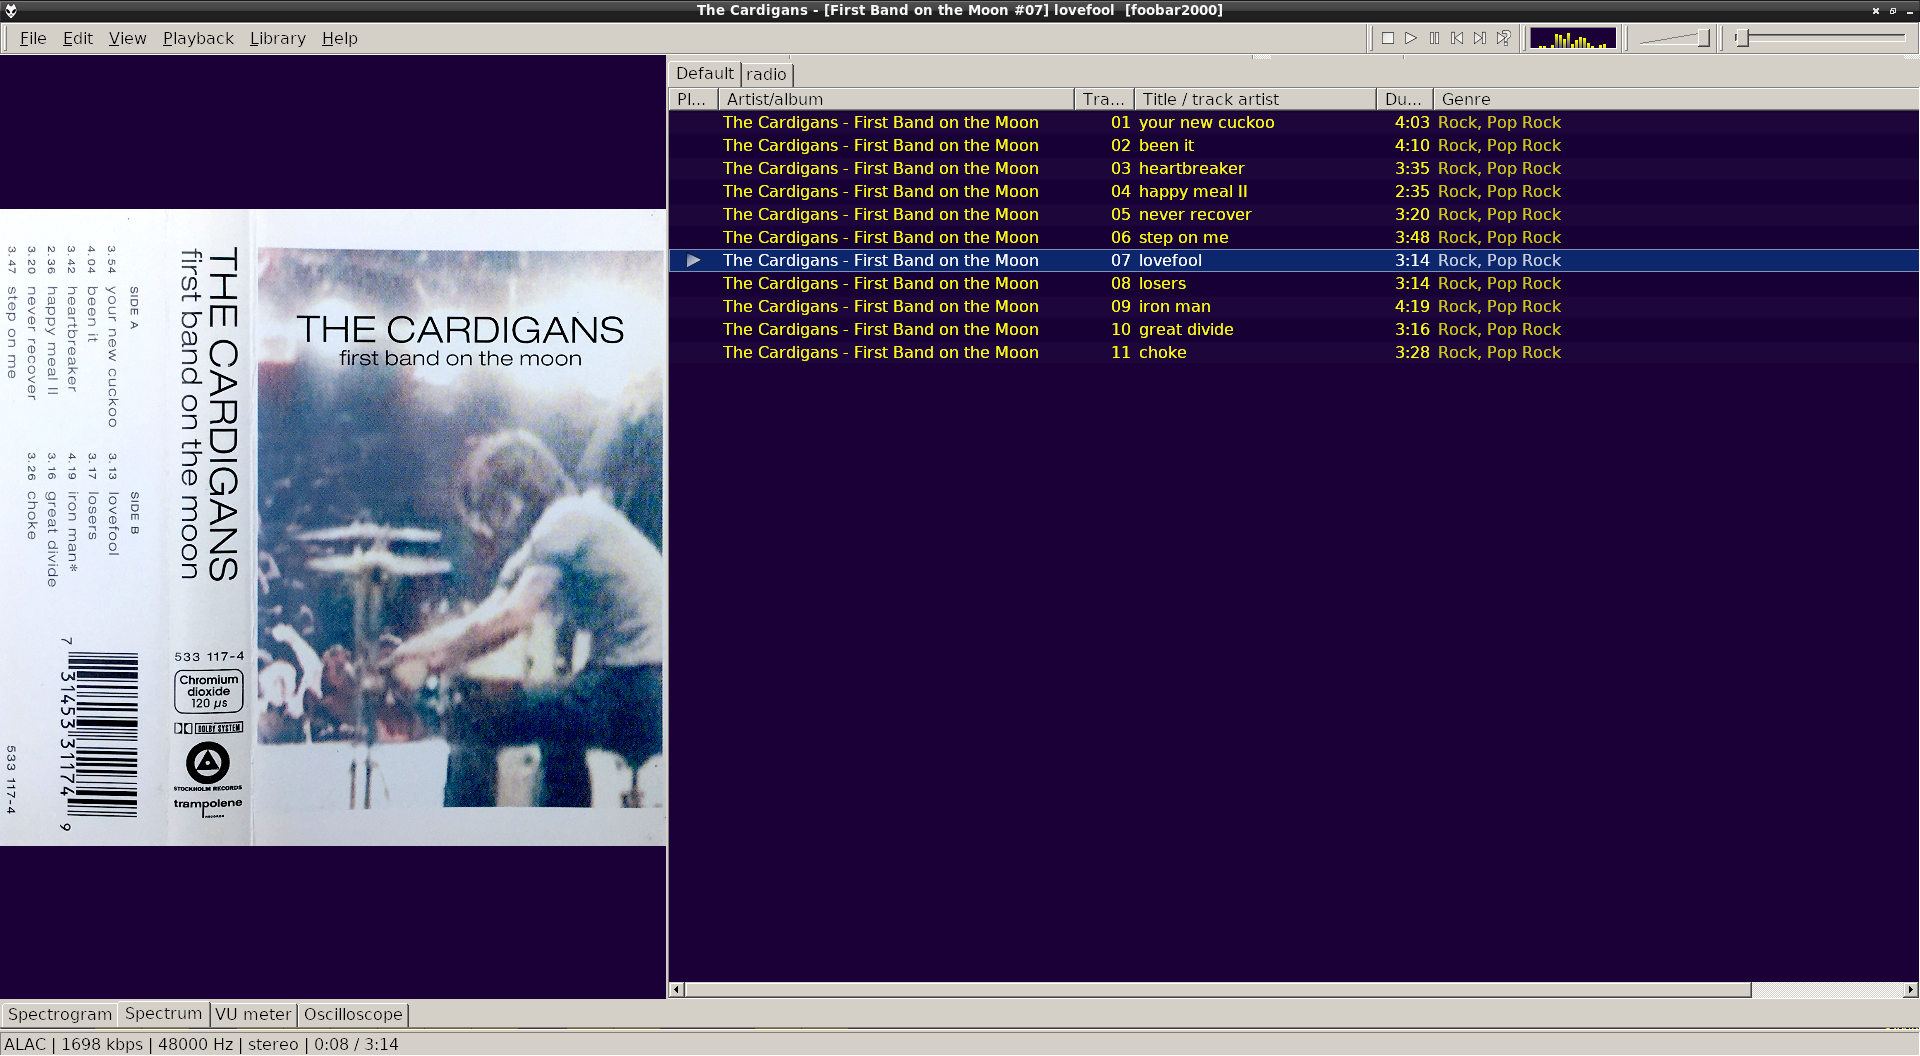1920x1056 pixels.
Task: Click the playlist horizontal scrollbar thumb
Action: [1218, 990]
